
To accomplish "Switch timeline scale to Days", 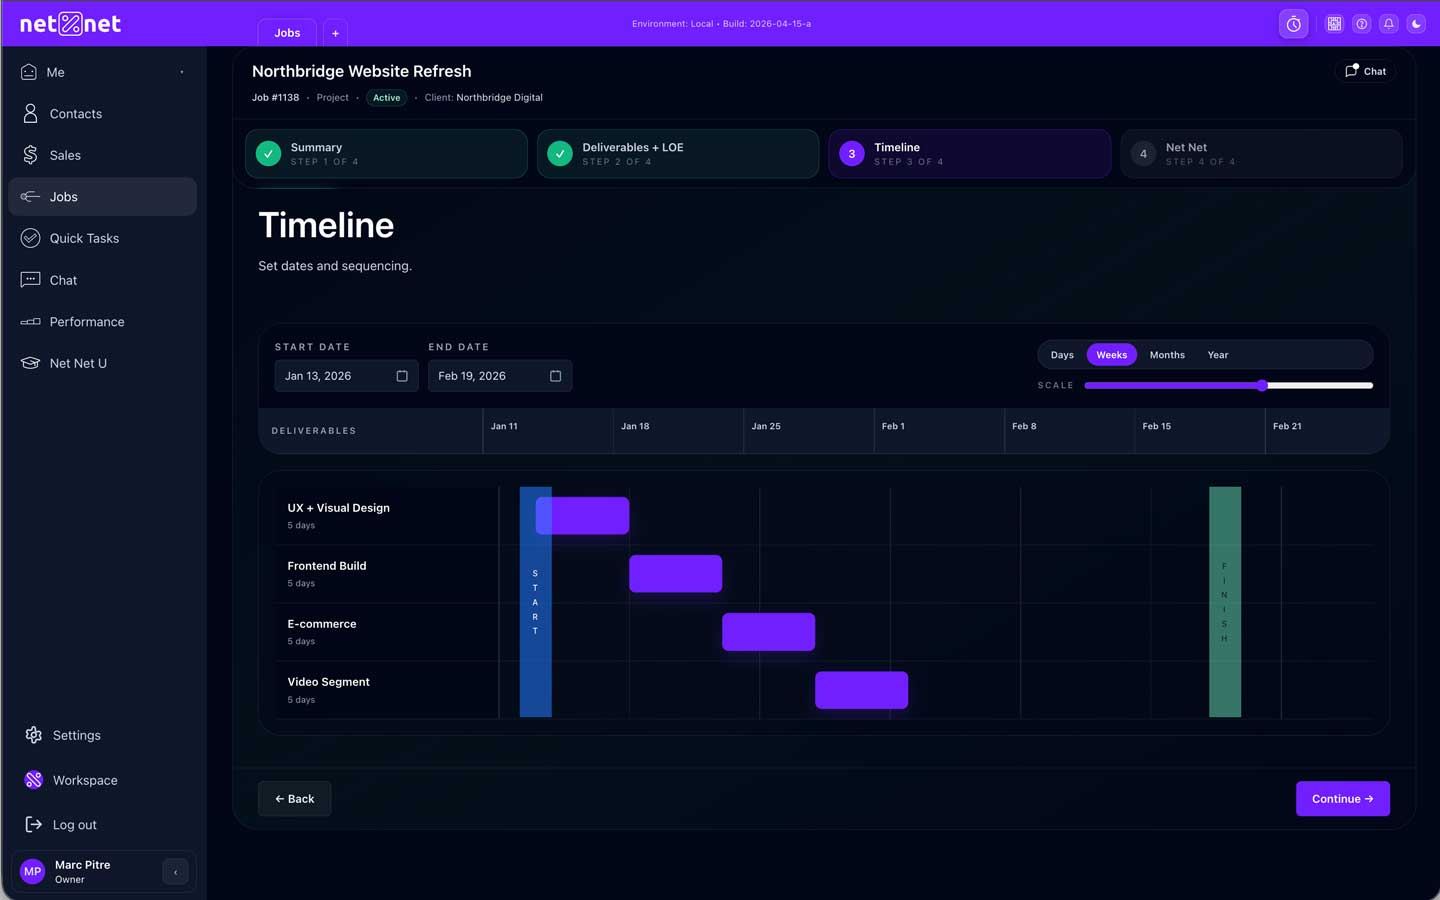I will pos(1062,355).
